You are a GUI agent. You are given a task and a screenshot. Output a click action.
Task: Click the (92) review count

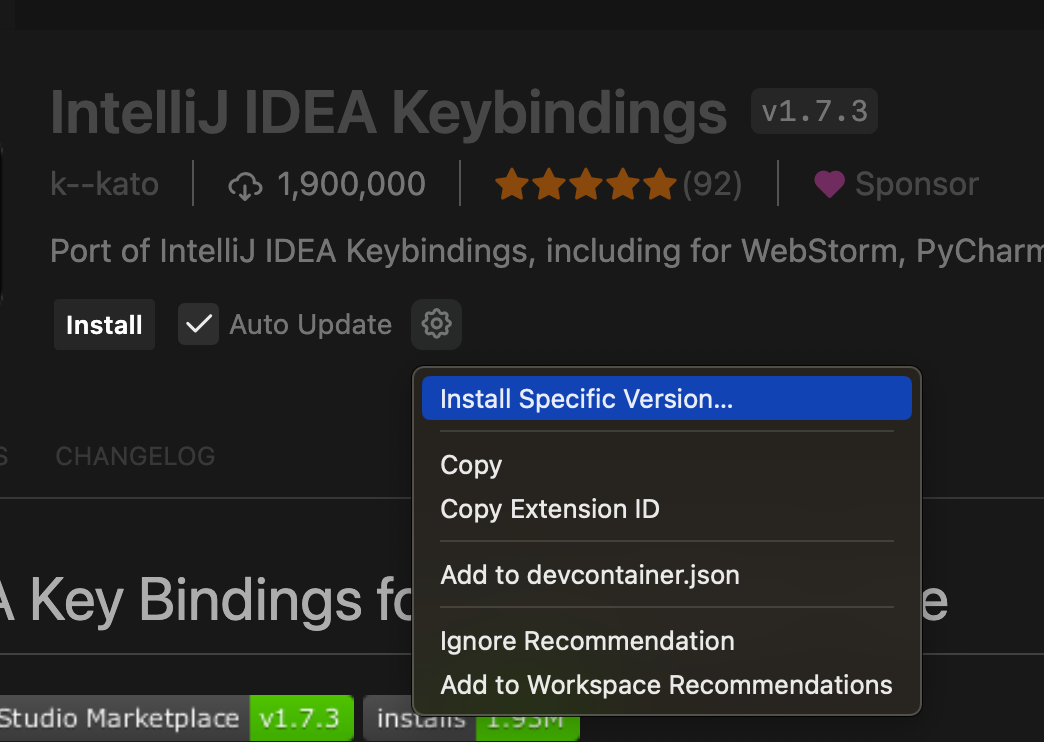pyautogui.click(x=712, y=184)
